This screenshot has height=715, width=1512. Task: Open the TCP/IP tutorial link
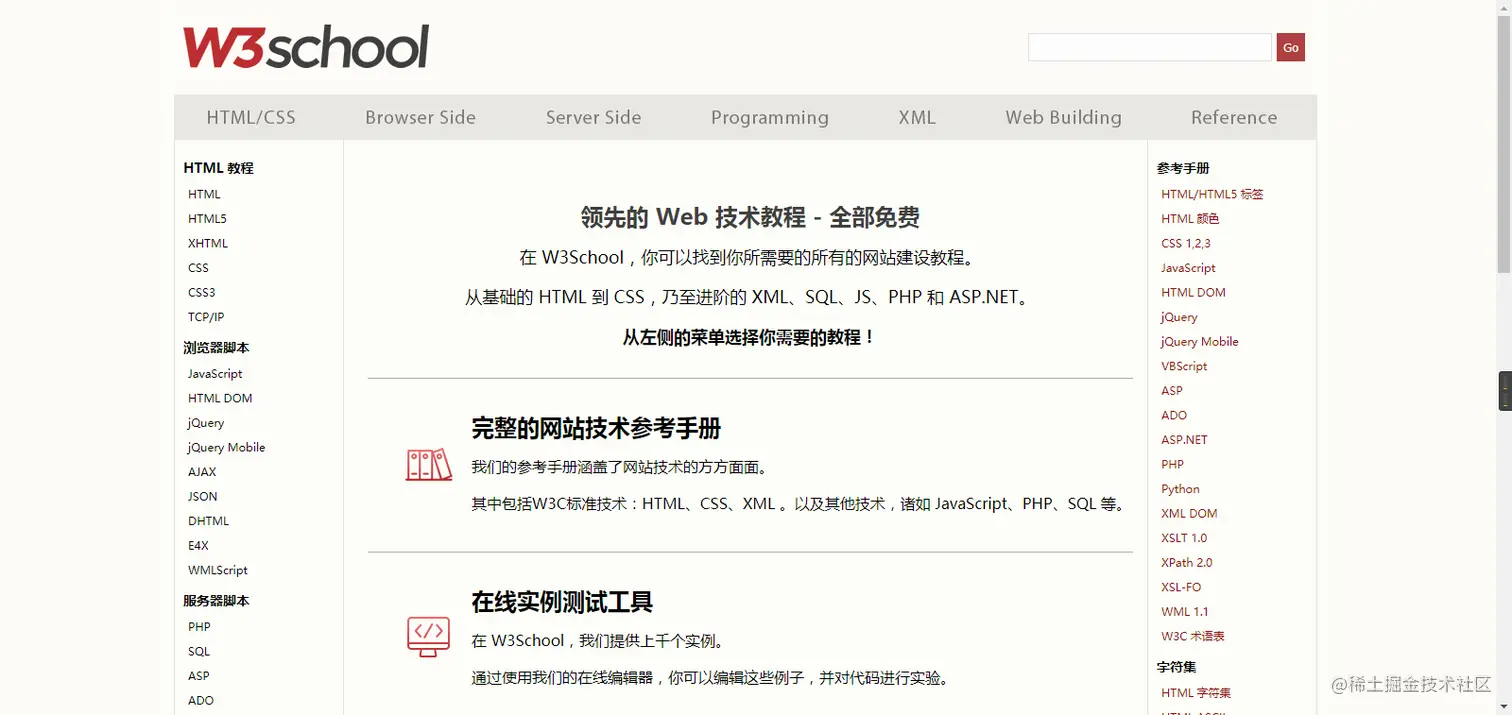click(205, 317)
